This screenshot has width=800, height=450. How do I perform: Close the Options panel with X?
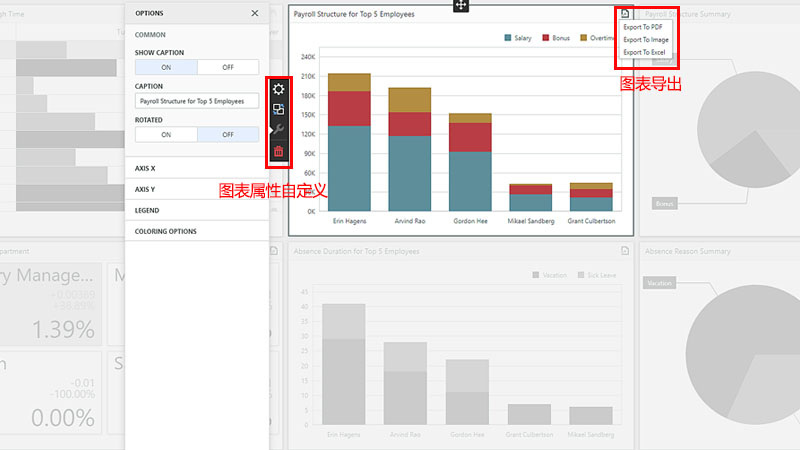[254, 13]
